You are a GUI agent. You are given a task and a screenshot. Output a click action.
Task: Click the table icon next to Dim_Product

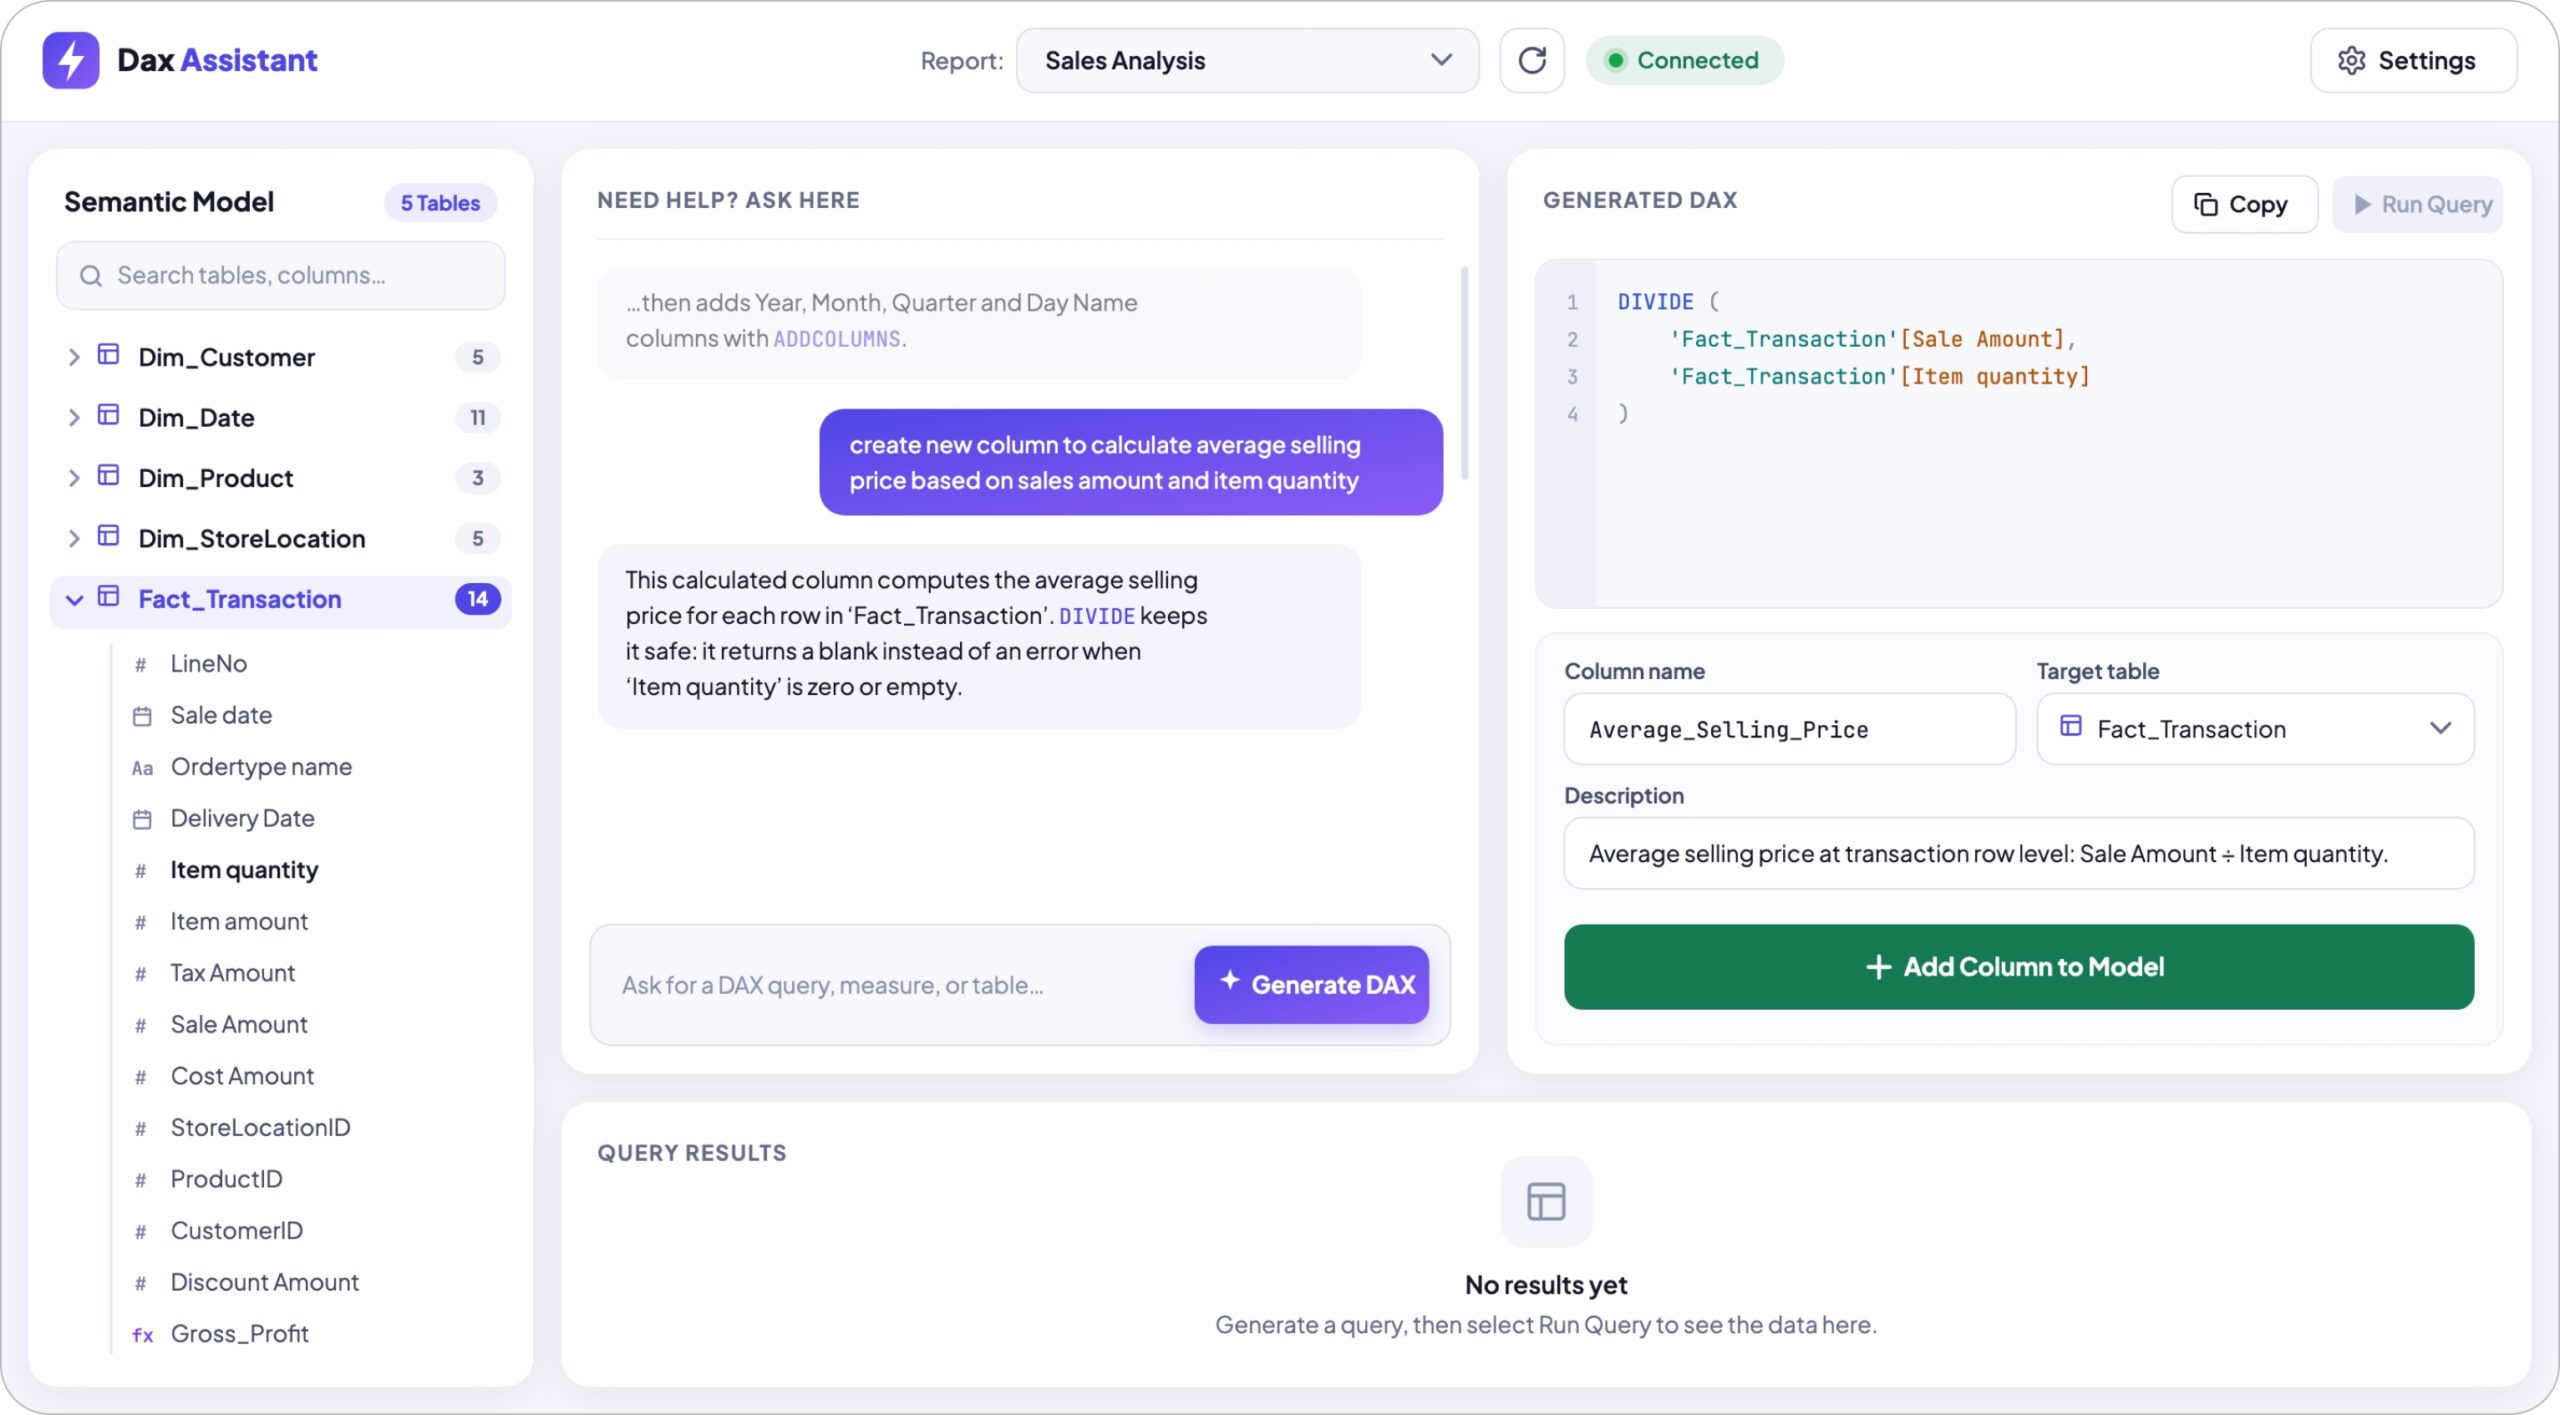[x=108, y=475]
